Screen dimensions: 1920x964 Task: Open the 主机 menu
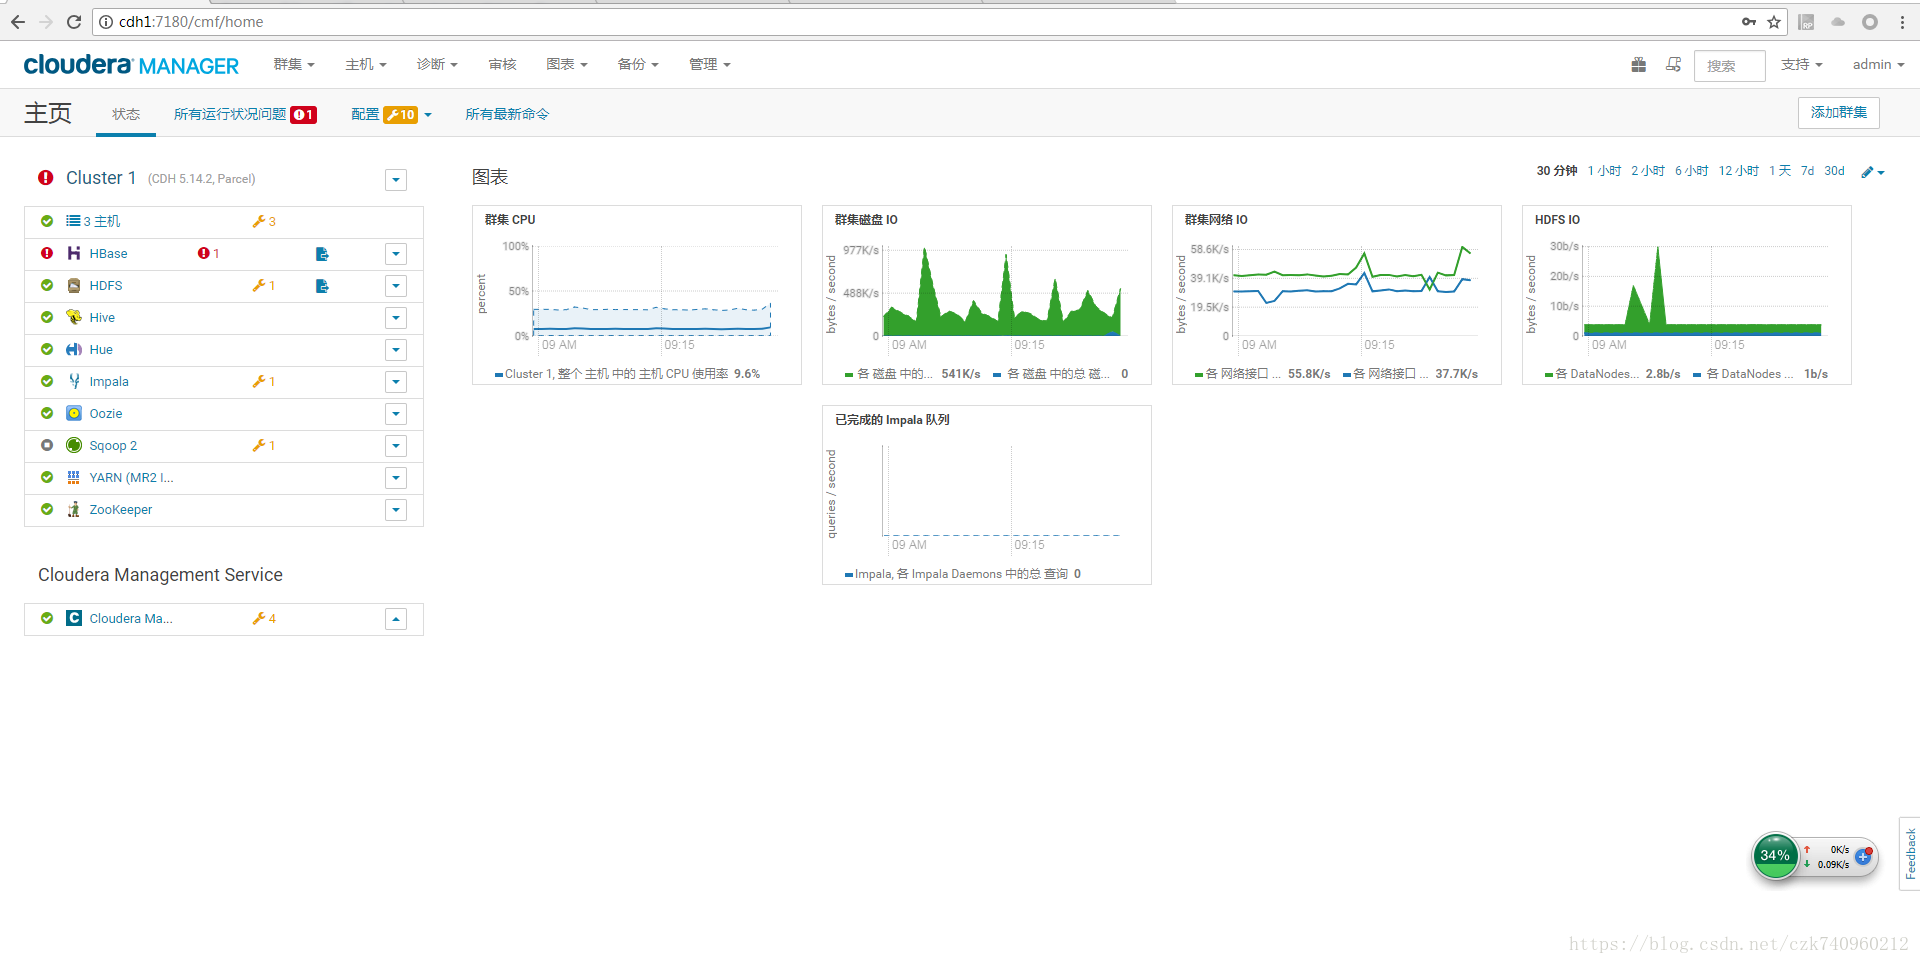(x=366, y=64)
